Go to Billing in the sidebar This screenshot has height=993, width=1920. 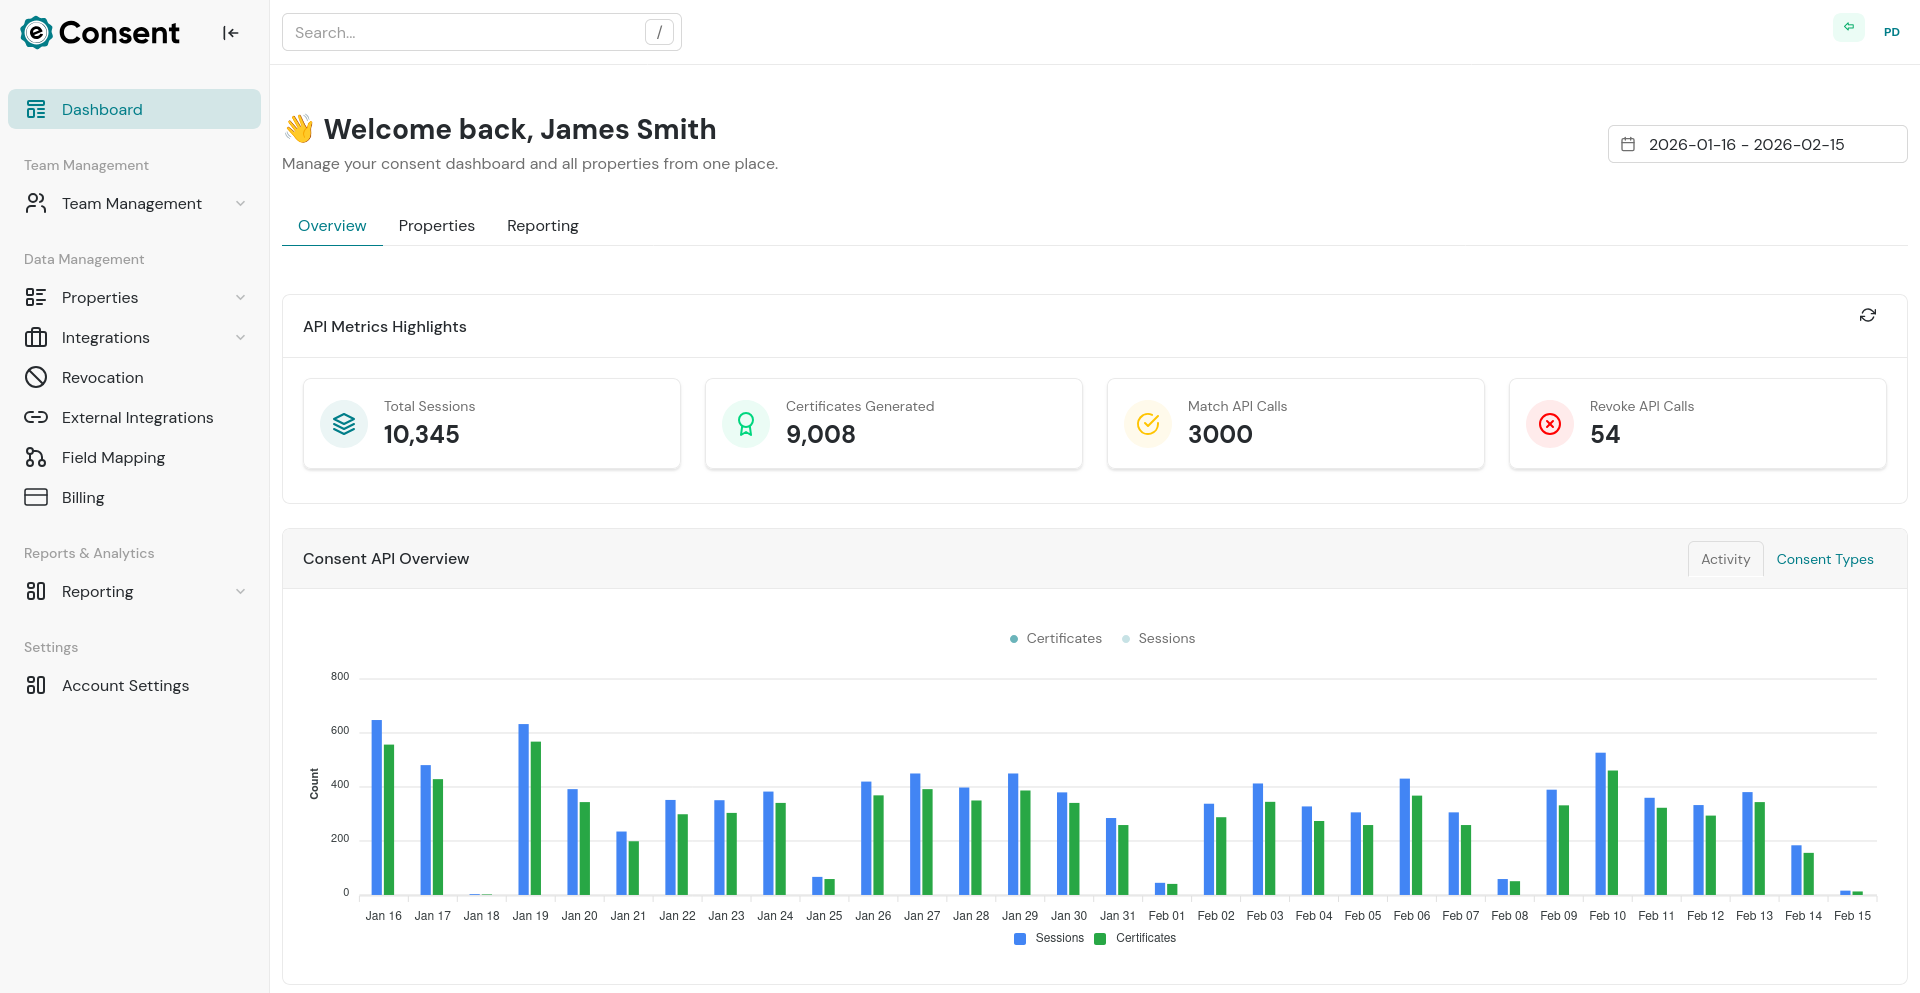(82, 497)
